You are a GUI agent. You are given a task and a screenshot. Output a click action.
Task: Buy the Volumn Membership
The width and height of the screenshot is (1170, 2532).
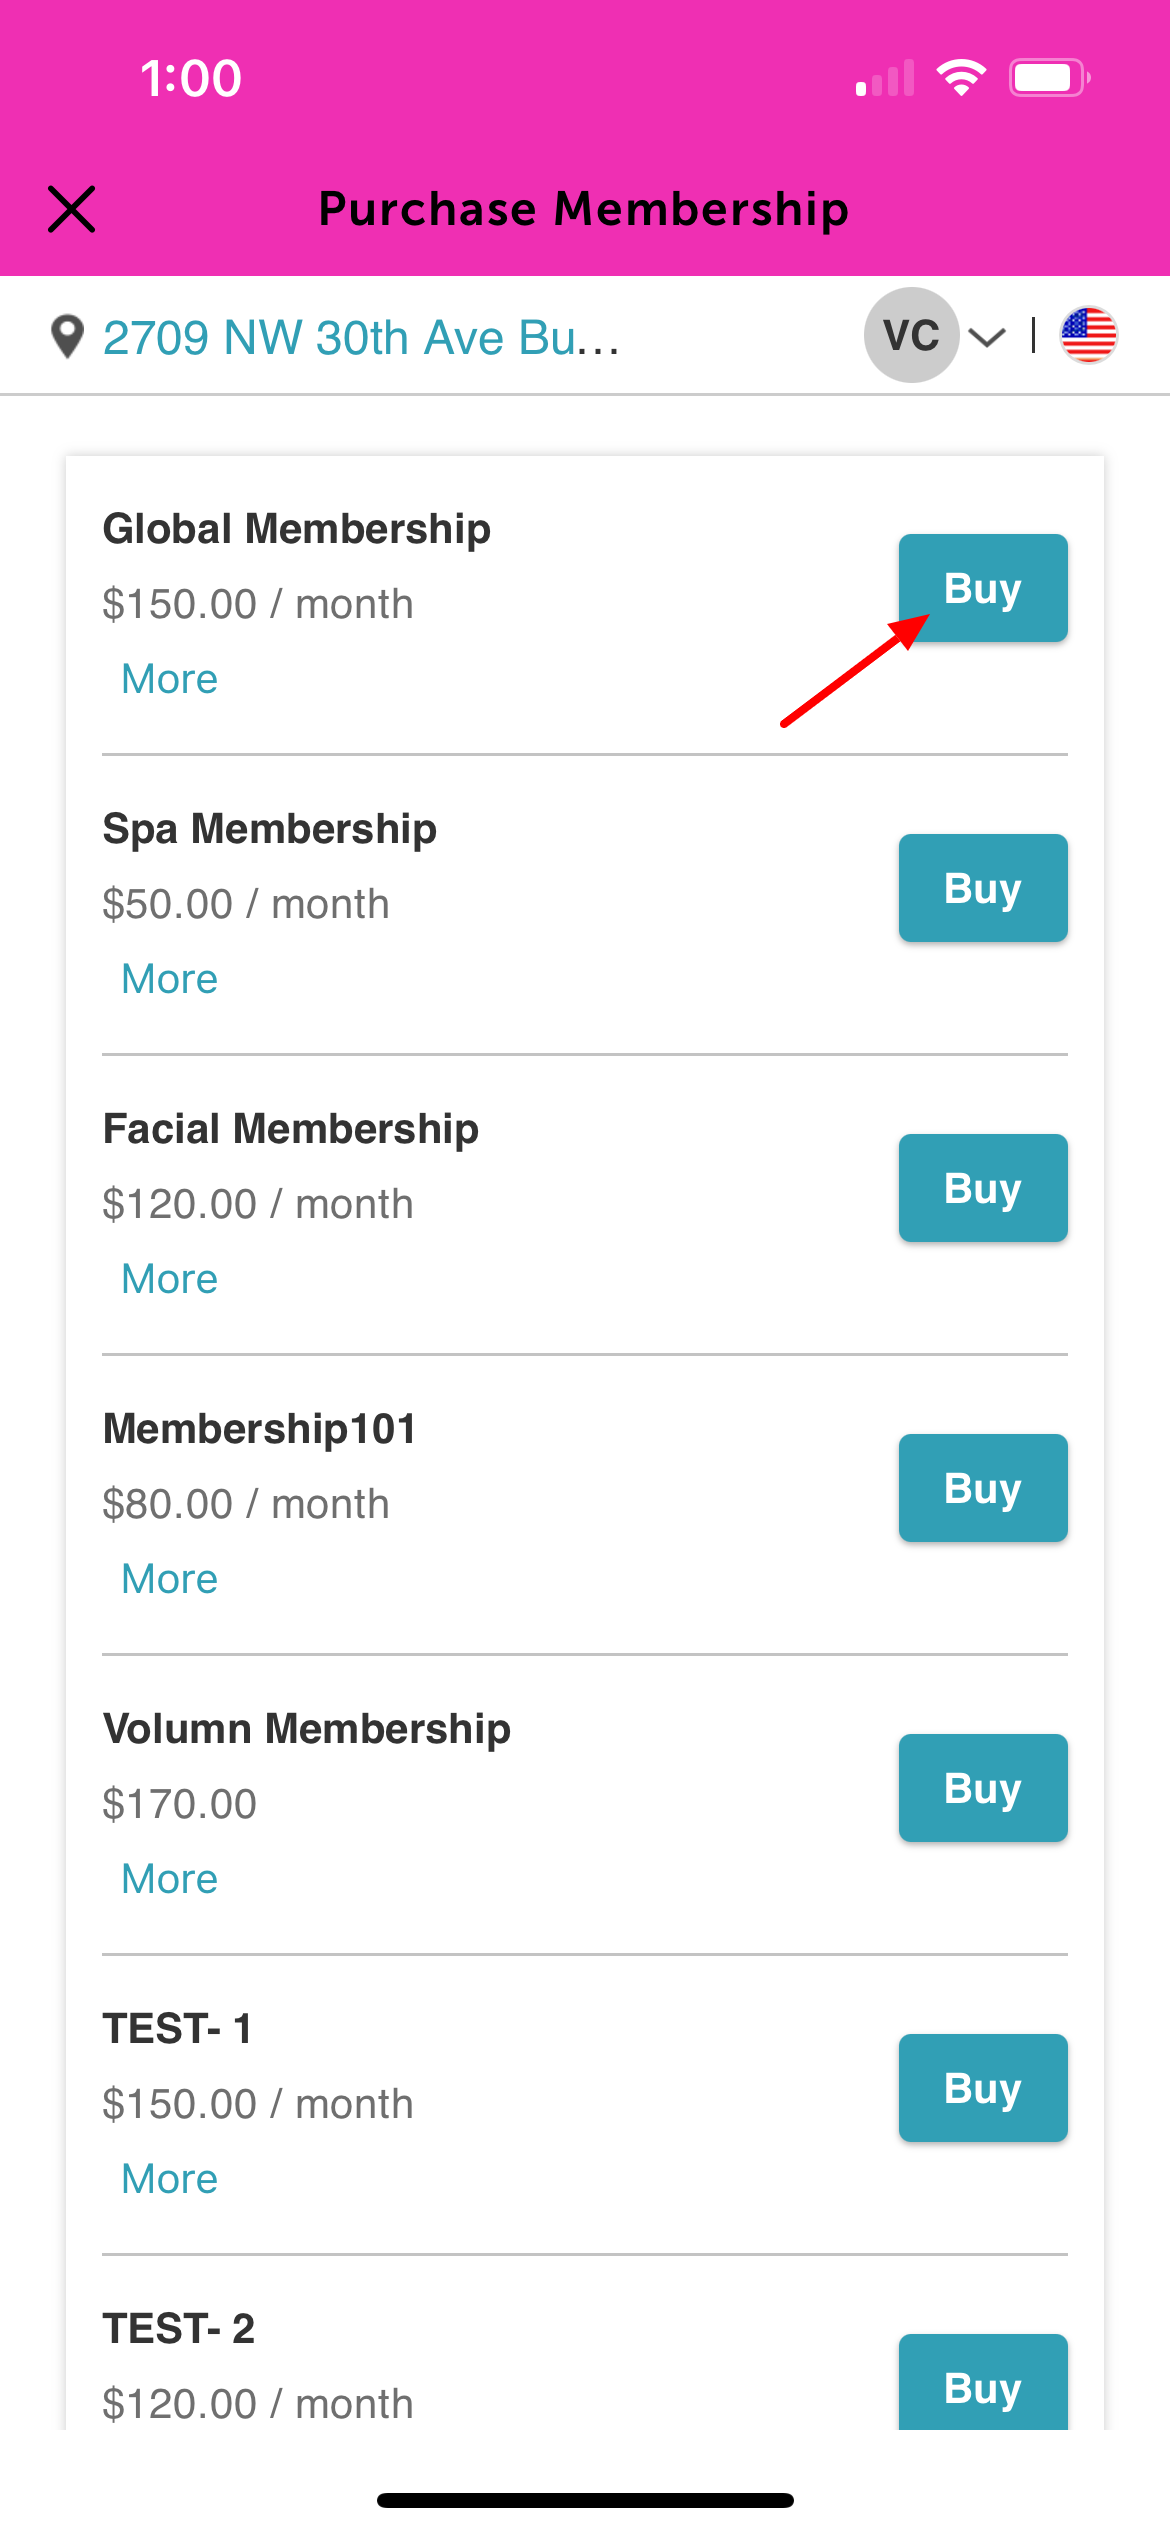click(983, 1788)
